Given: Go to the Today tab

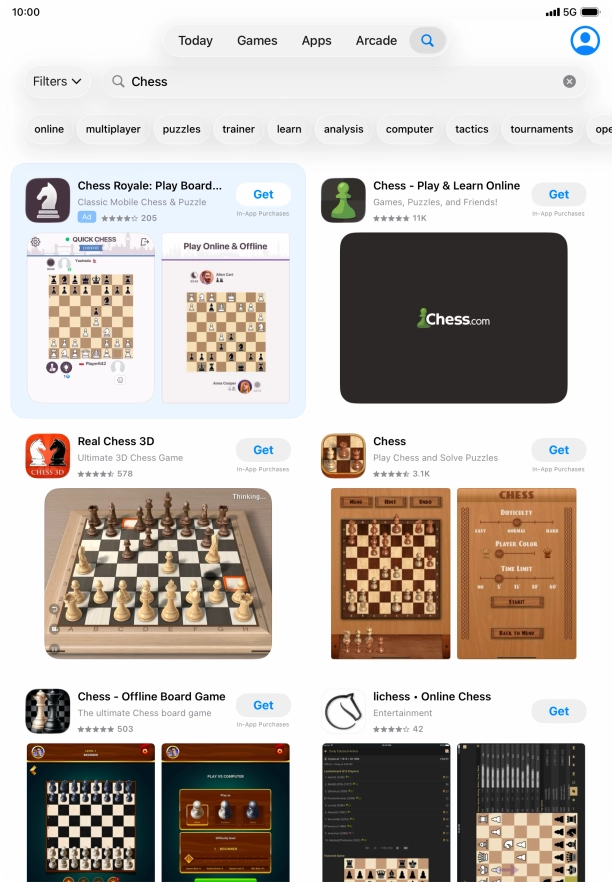Looking at the screenshot, I should pyautogui.click(x=195, y=40).
